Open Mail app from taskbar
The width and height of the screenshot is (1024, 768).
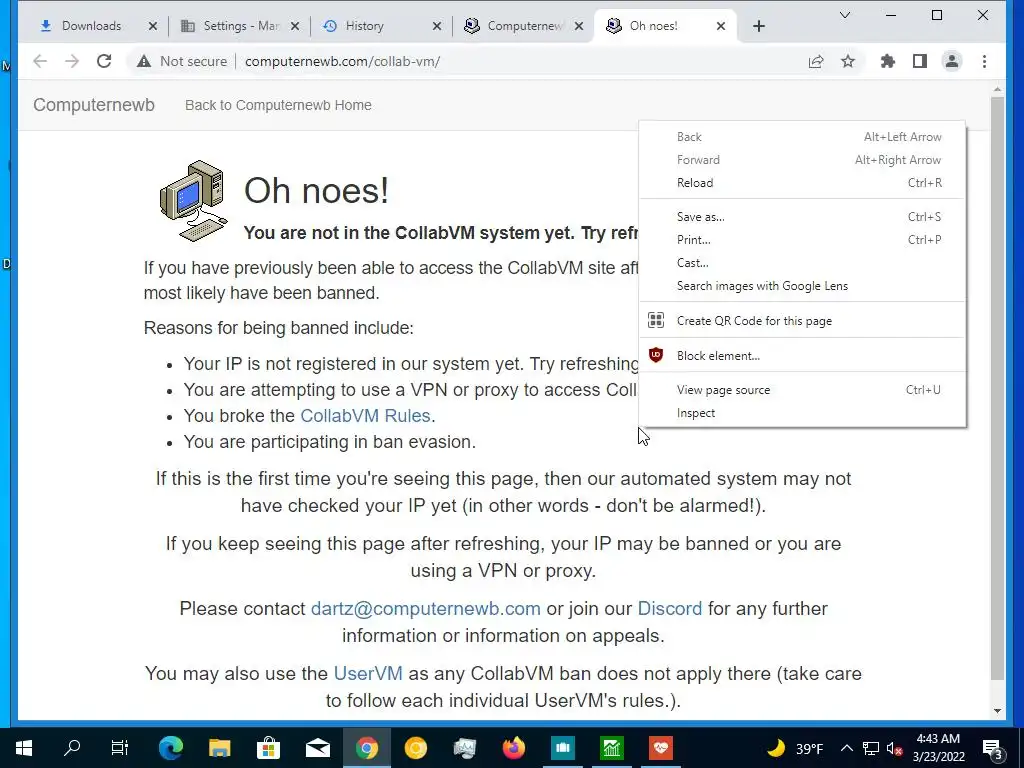(x=317, y=748)
